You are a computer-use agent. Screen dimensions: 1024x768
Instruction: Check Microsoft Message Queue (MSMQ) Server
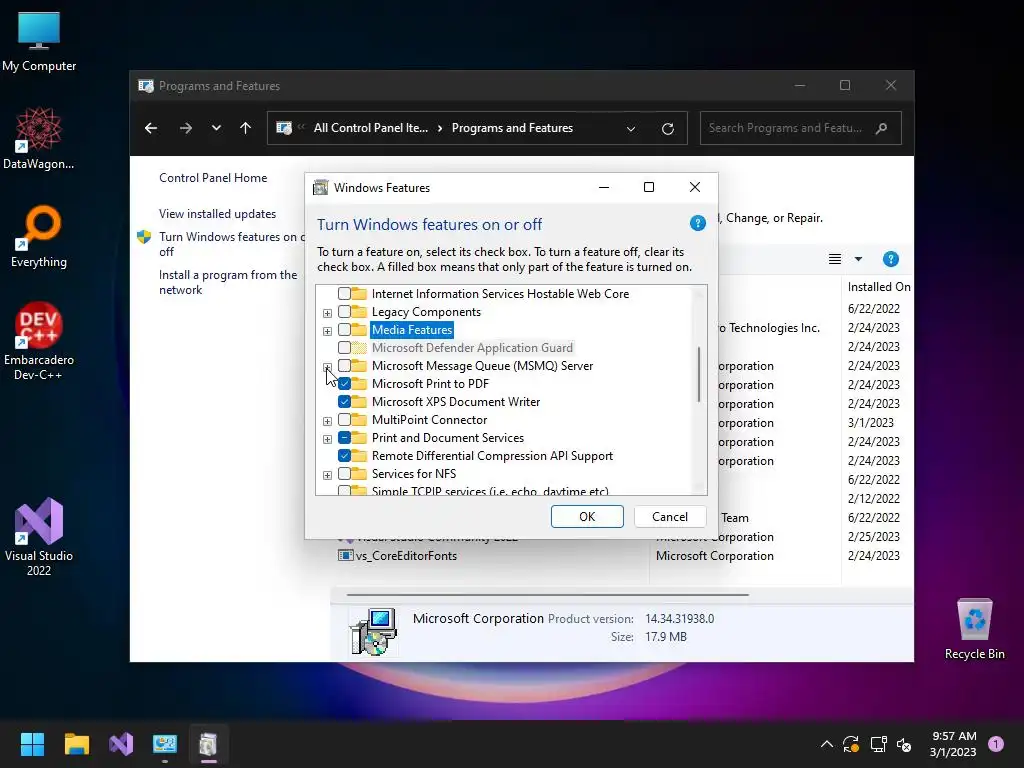click(x=344, y=366)
